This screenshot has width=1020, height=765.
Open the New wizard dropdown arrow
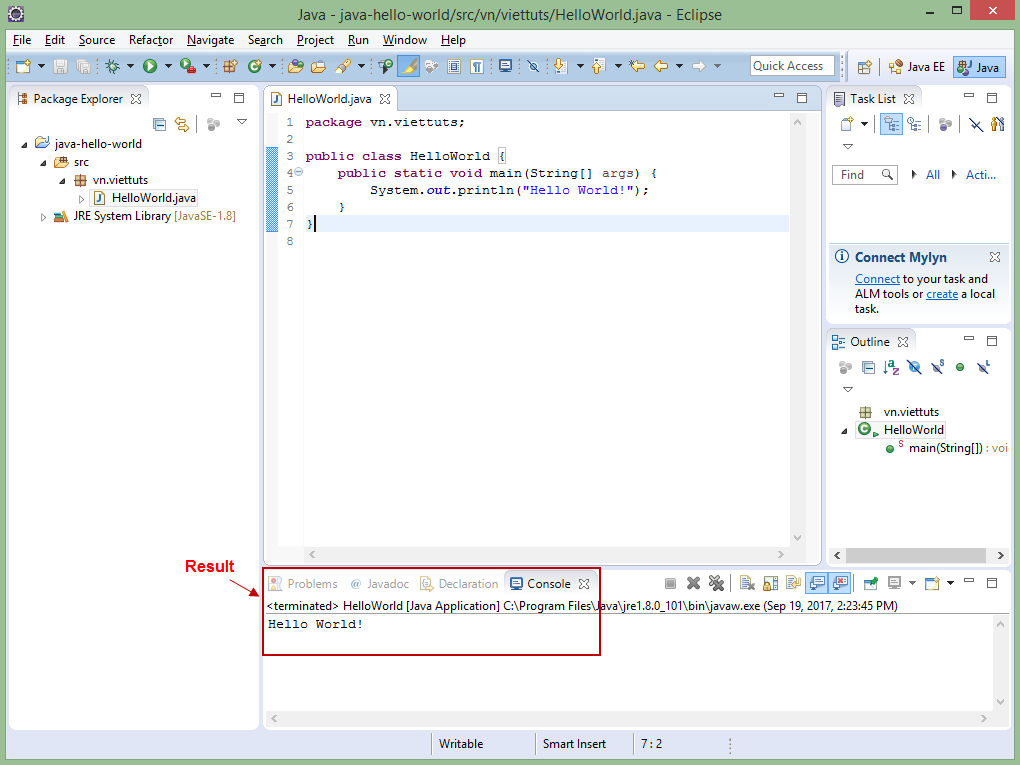click(x=42, y=66)
